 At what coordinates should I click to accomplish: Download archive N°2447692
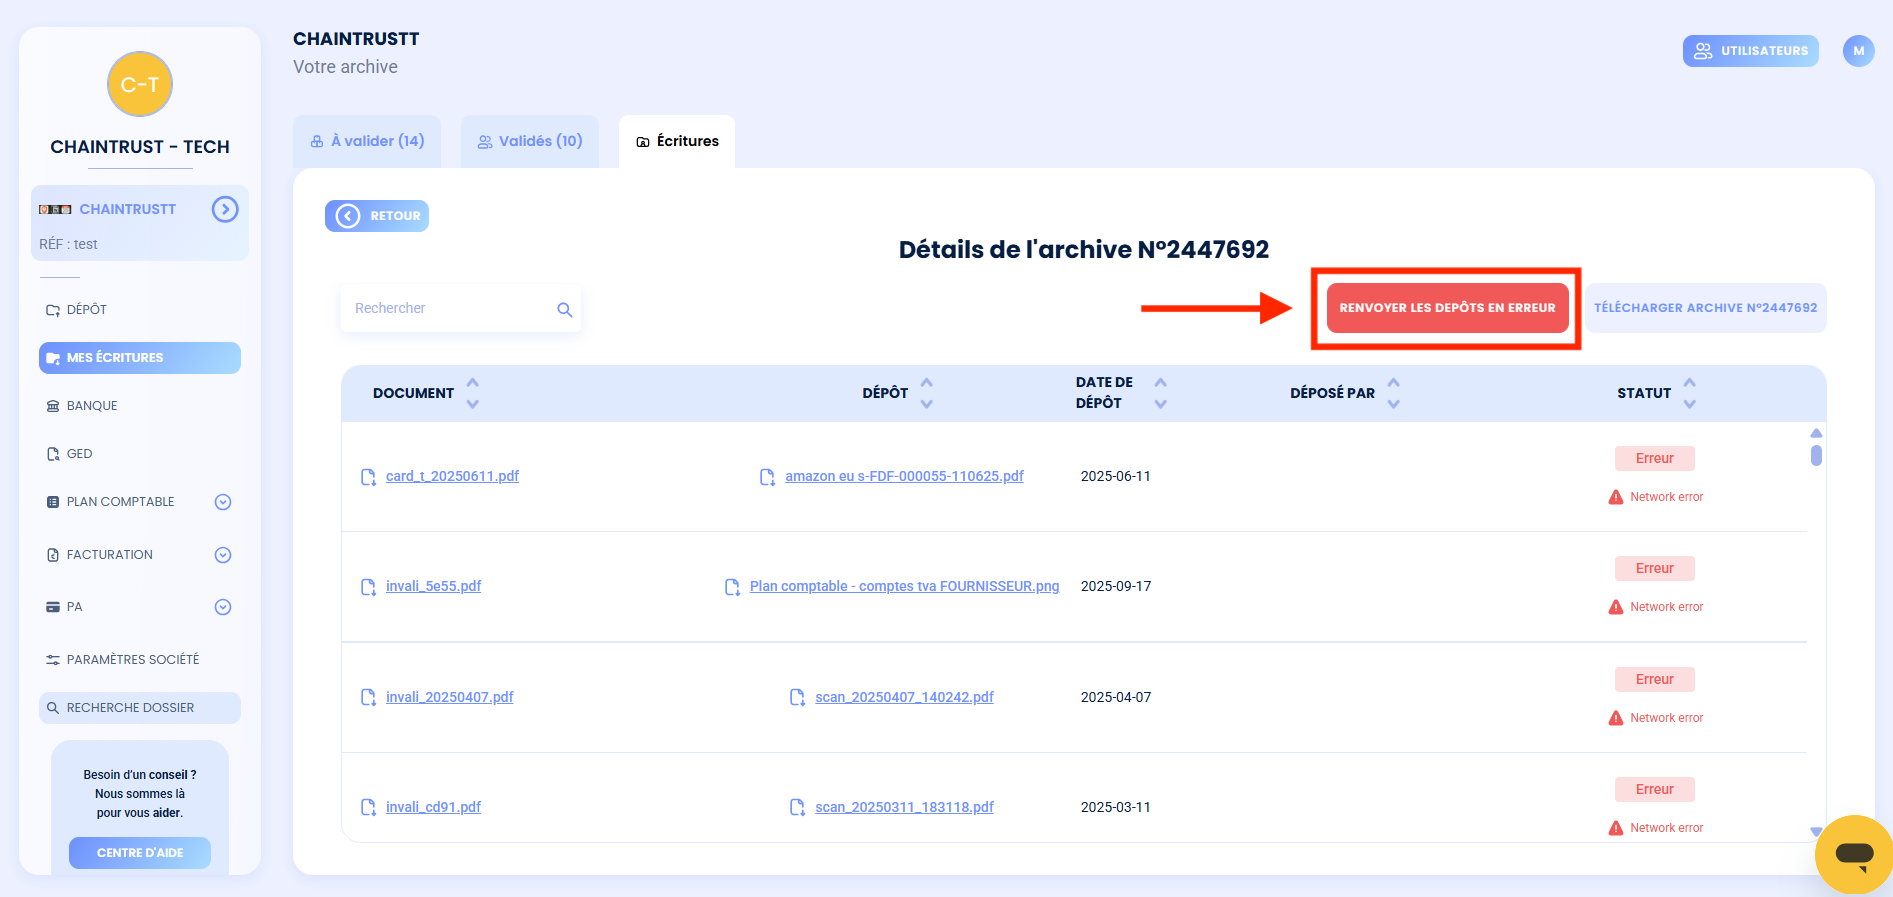1706,308
